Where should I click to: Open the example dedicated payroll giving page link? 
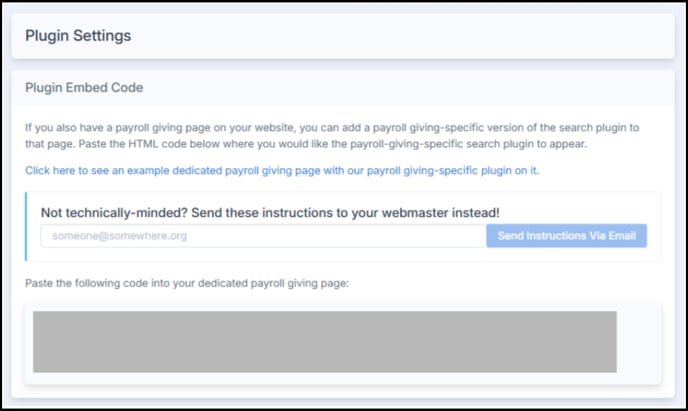pos(282,171)
